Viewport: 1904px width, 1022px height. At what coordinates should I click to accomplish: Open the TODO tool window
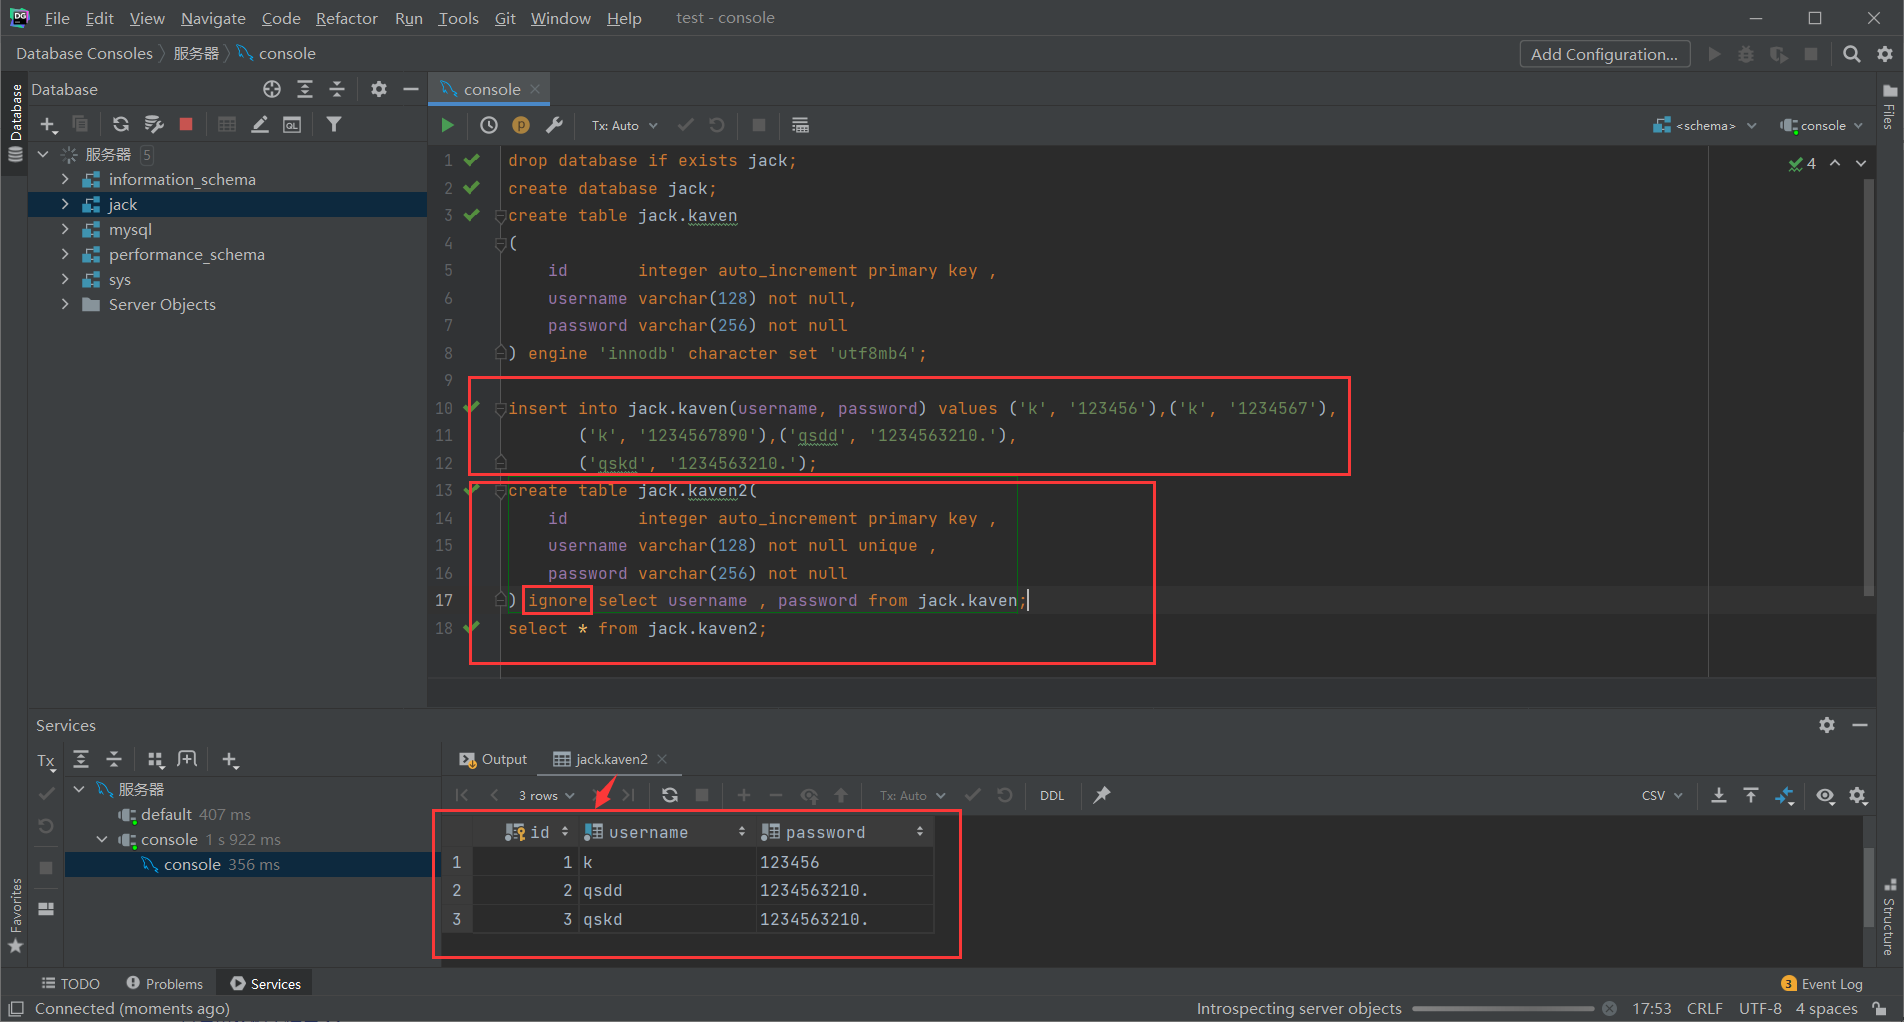[70, 984]
